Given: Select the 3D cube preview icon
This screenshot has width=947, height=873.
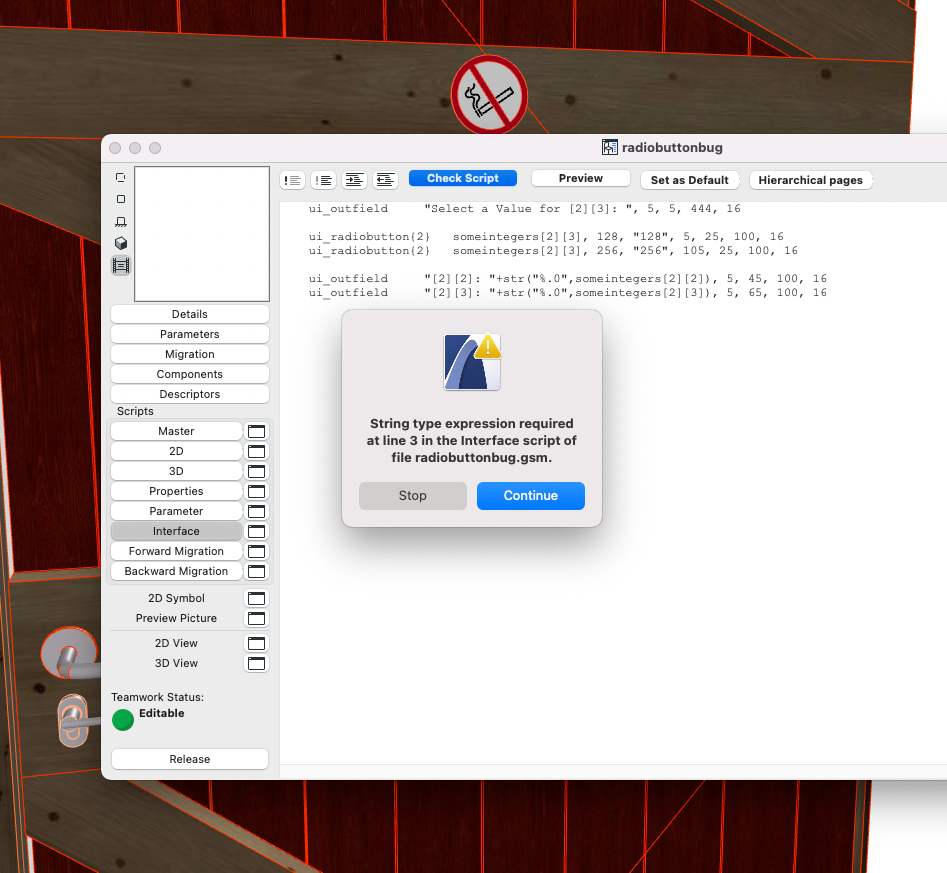Looking at the screenshot, I should click(121, 243).
